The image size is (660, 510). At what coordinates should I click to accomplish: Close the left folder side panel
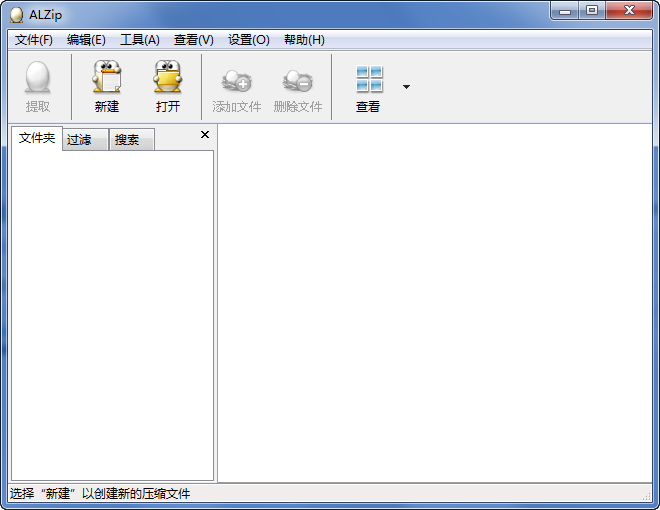coord(205,134)
